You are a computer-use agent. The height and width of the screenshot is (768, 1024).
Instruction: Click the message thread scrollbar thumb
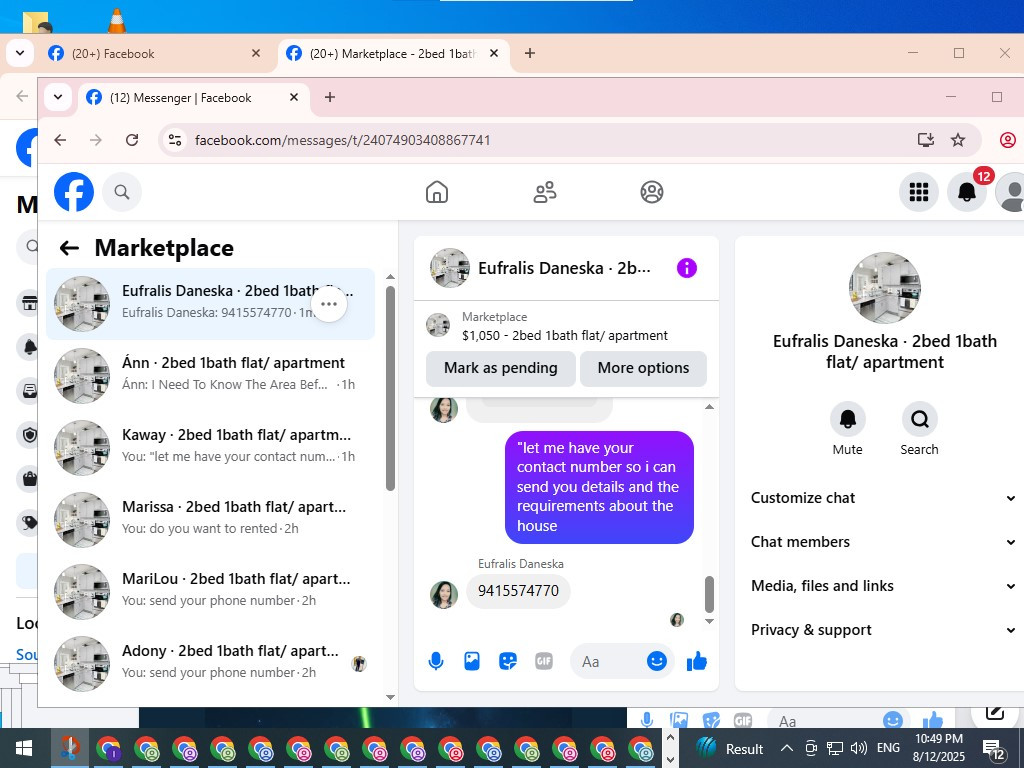tap(709, 594)
